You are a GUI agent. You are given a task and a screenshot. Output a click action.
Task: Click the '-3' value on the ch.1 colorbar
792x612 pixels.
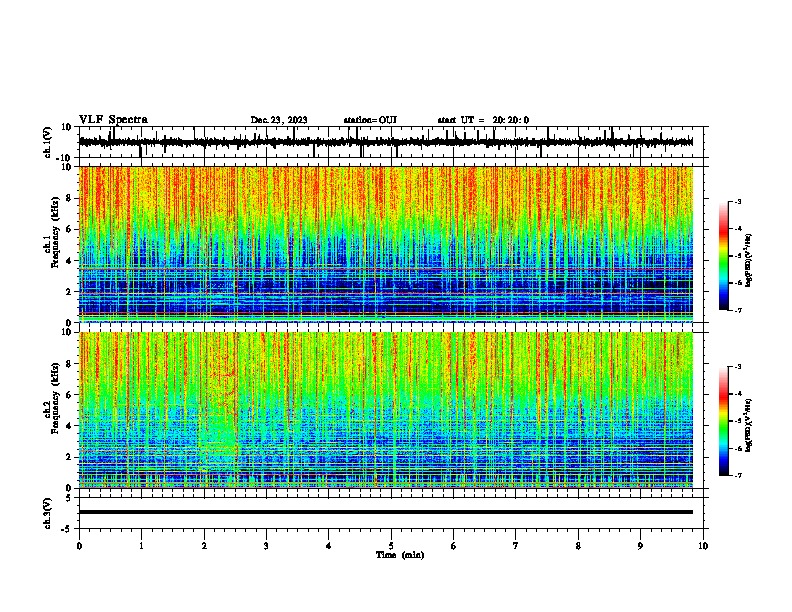click(x=737, y=201)
